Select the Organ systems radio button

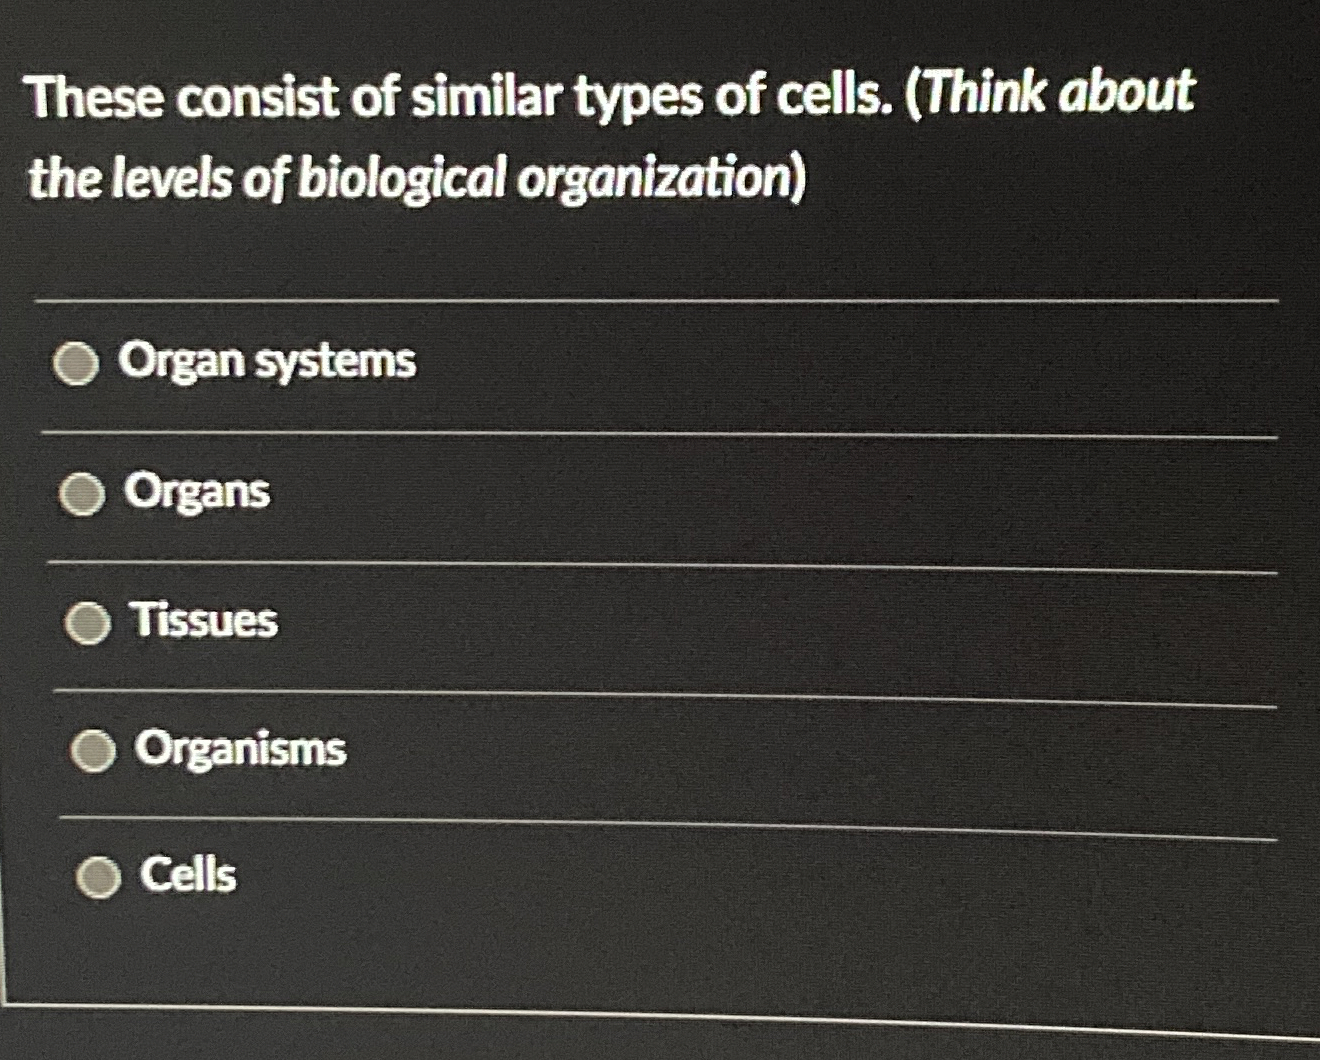80,364
